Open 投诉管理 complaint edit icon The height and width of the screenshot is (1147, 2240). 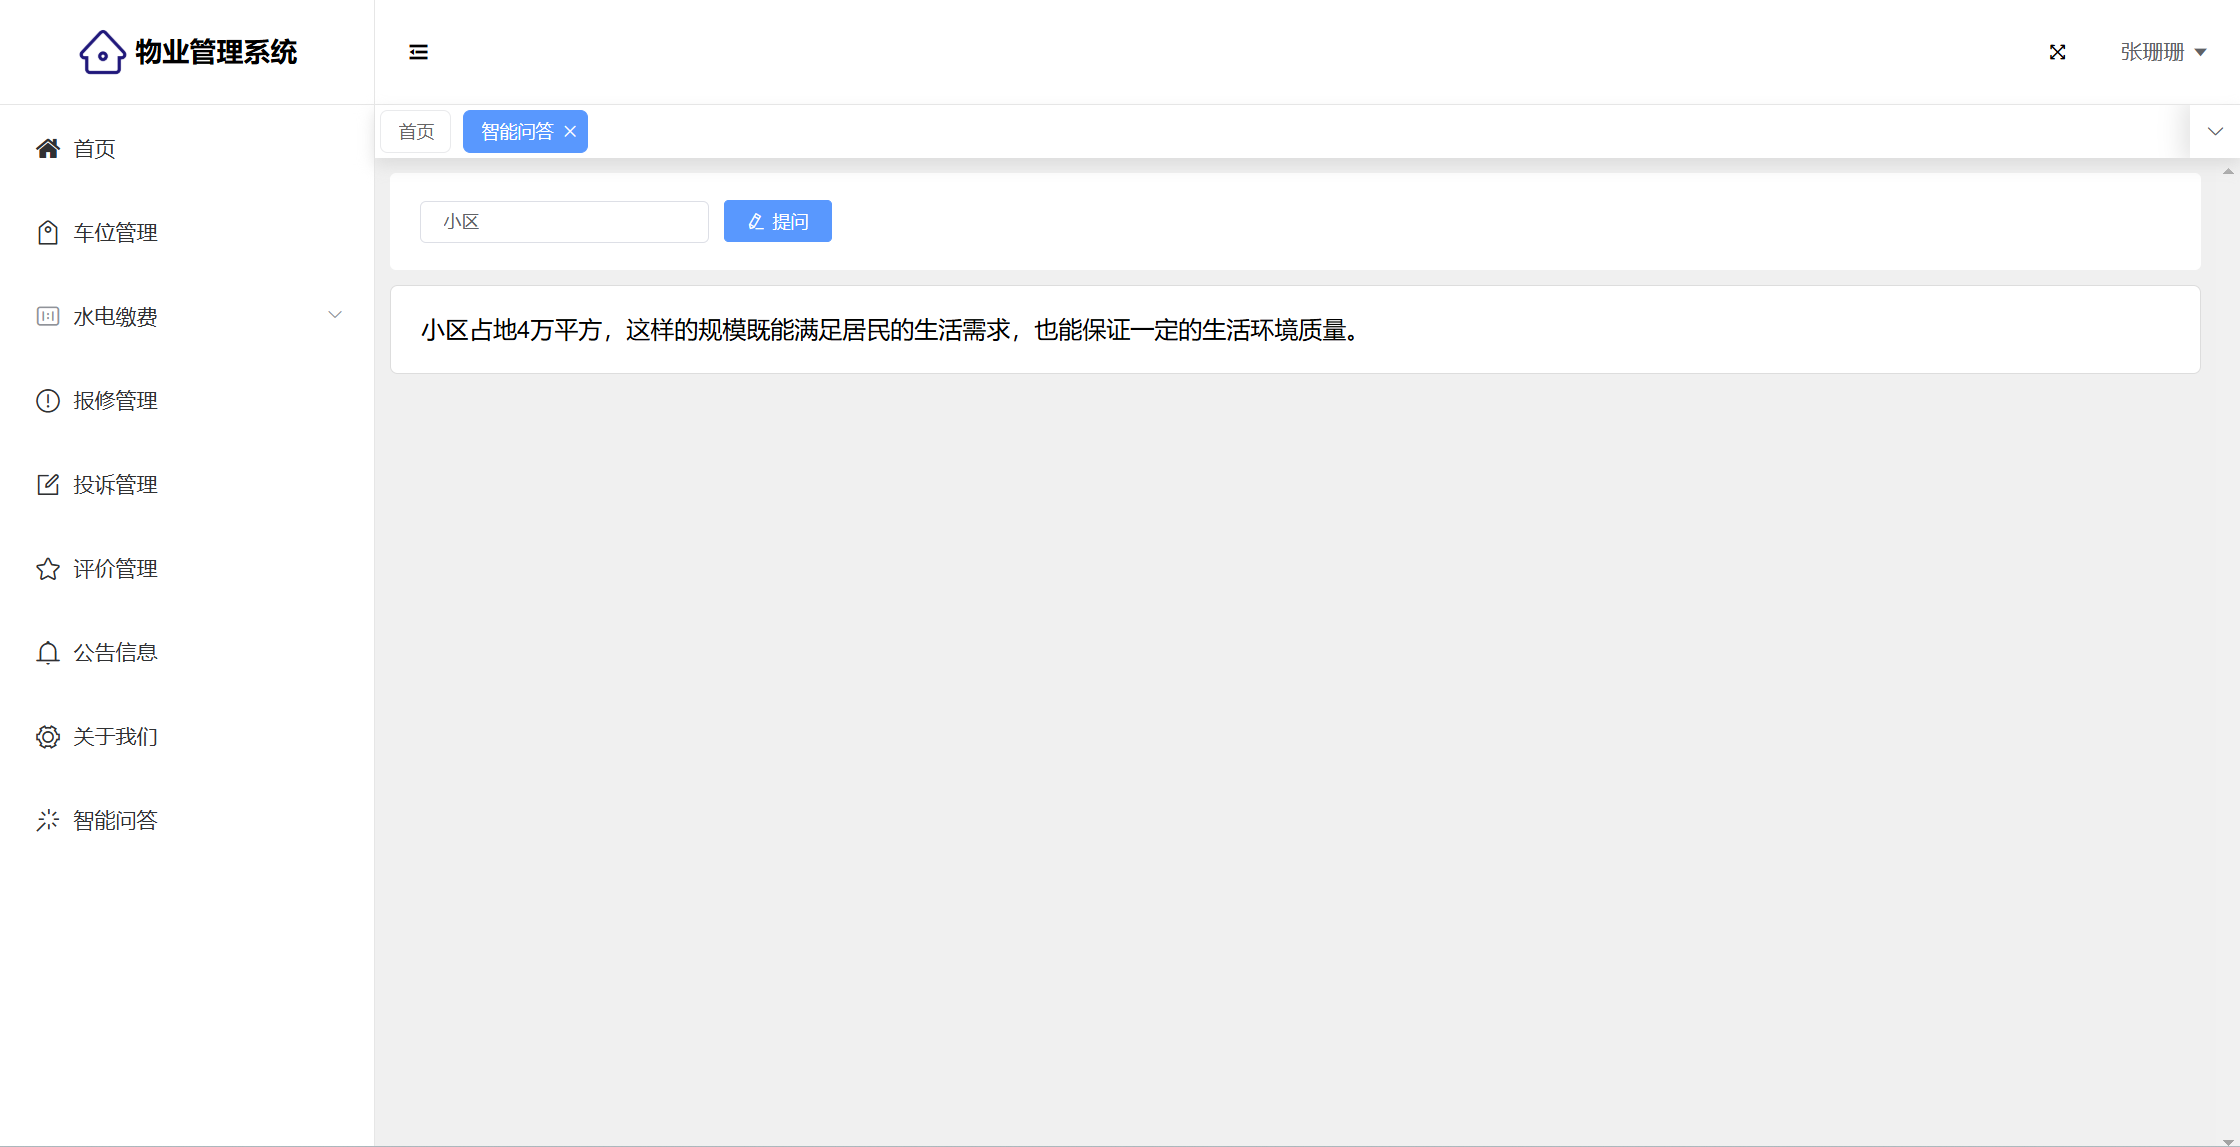point(48,484)
